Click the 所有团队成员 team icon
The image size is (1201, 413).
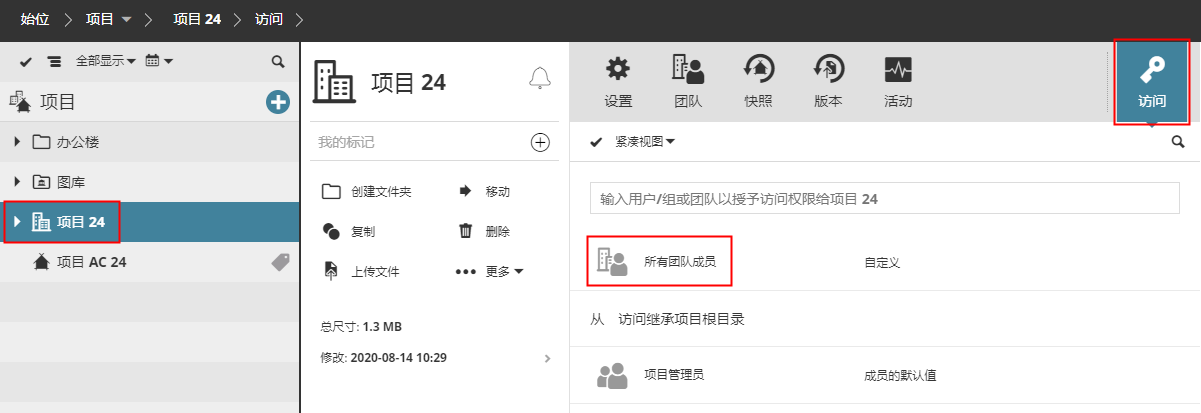tap(612, 262)
